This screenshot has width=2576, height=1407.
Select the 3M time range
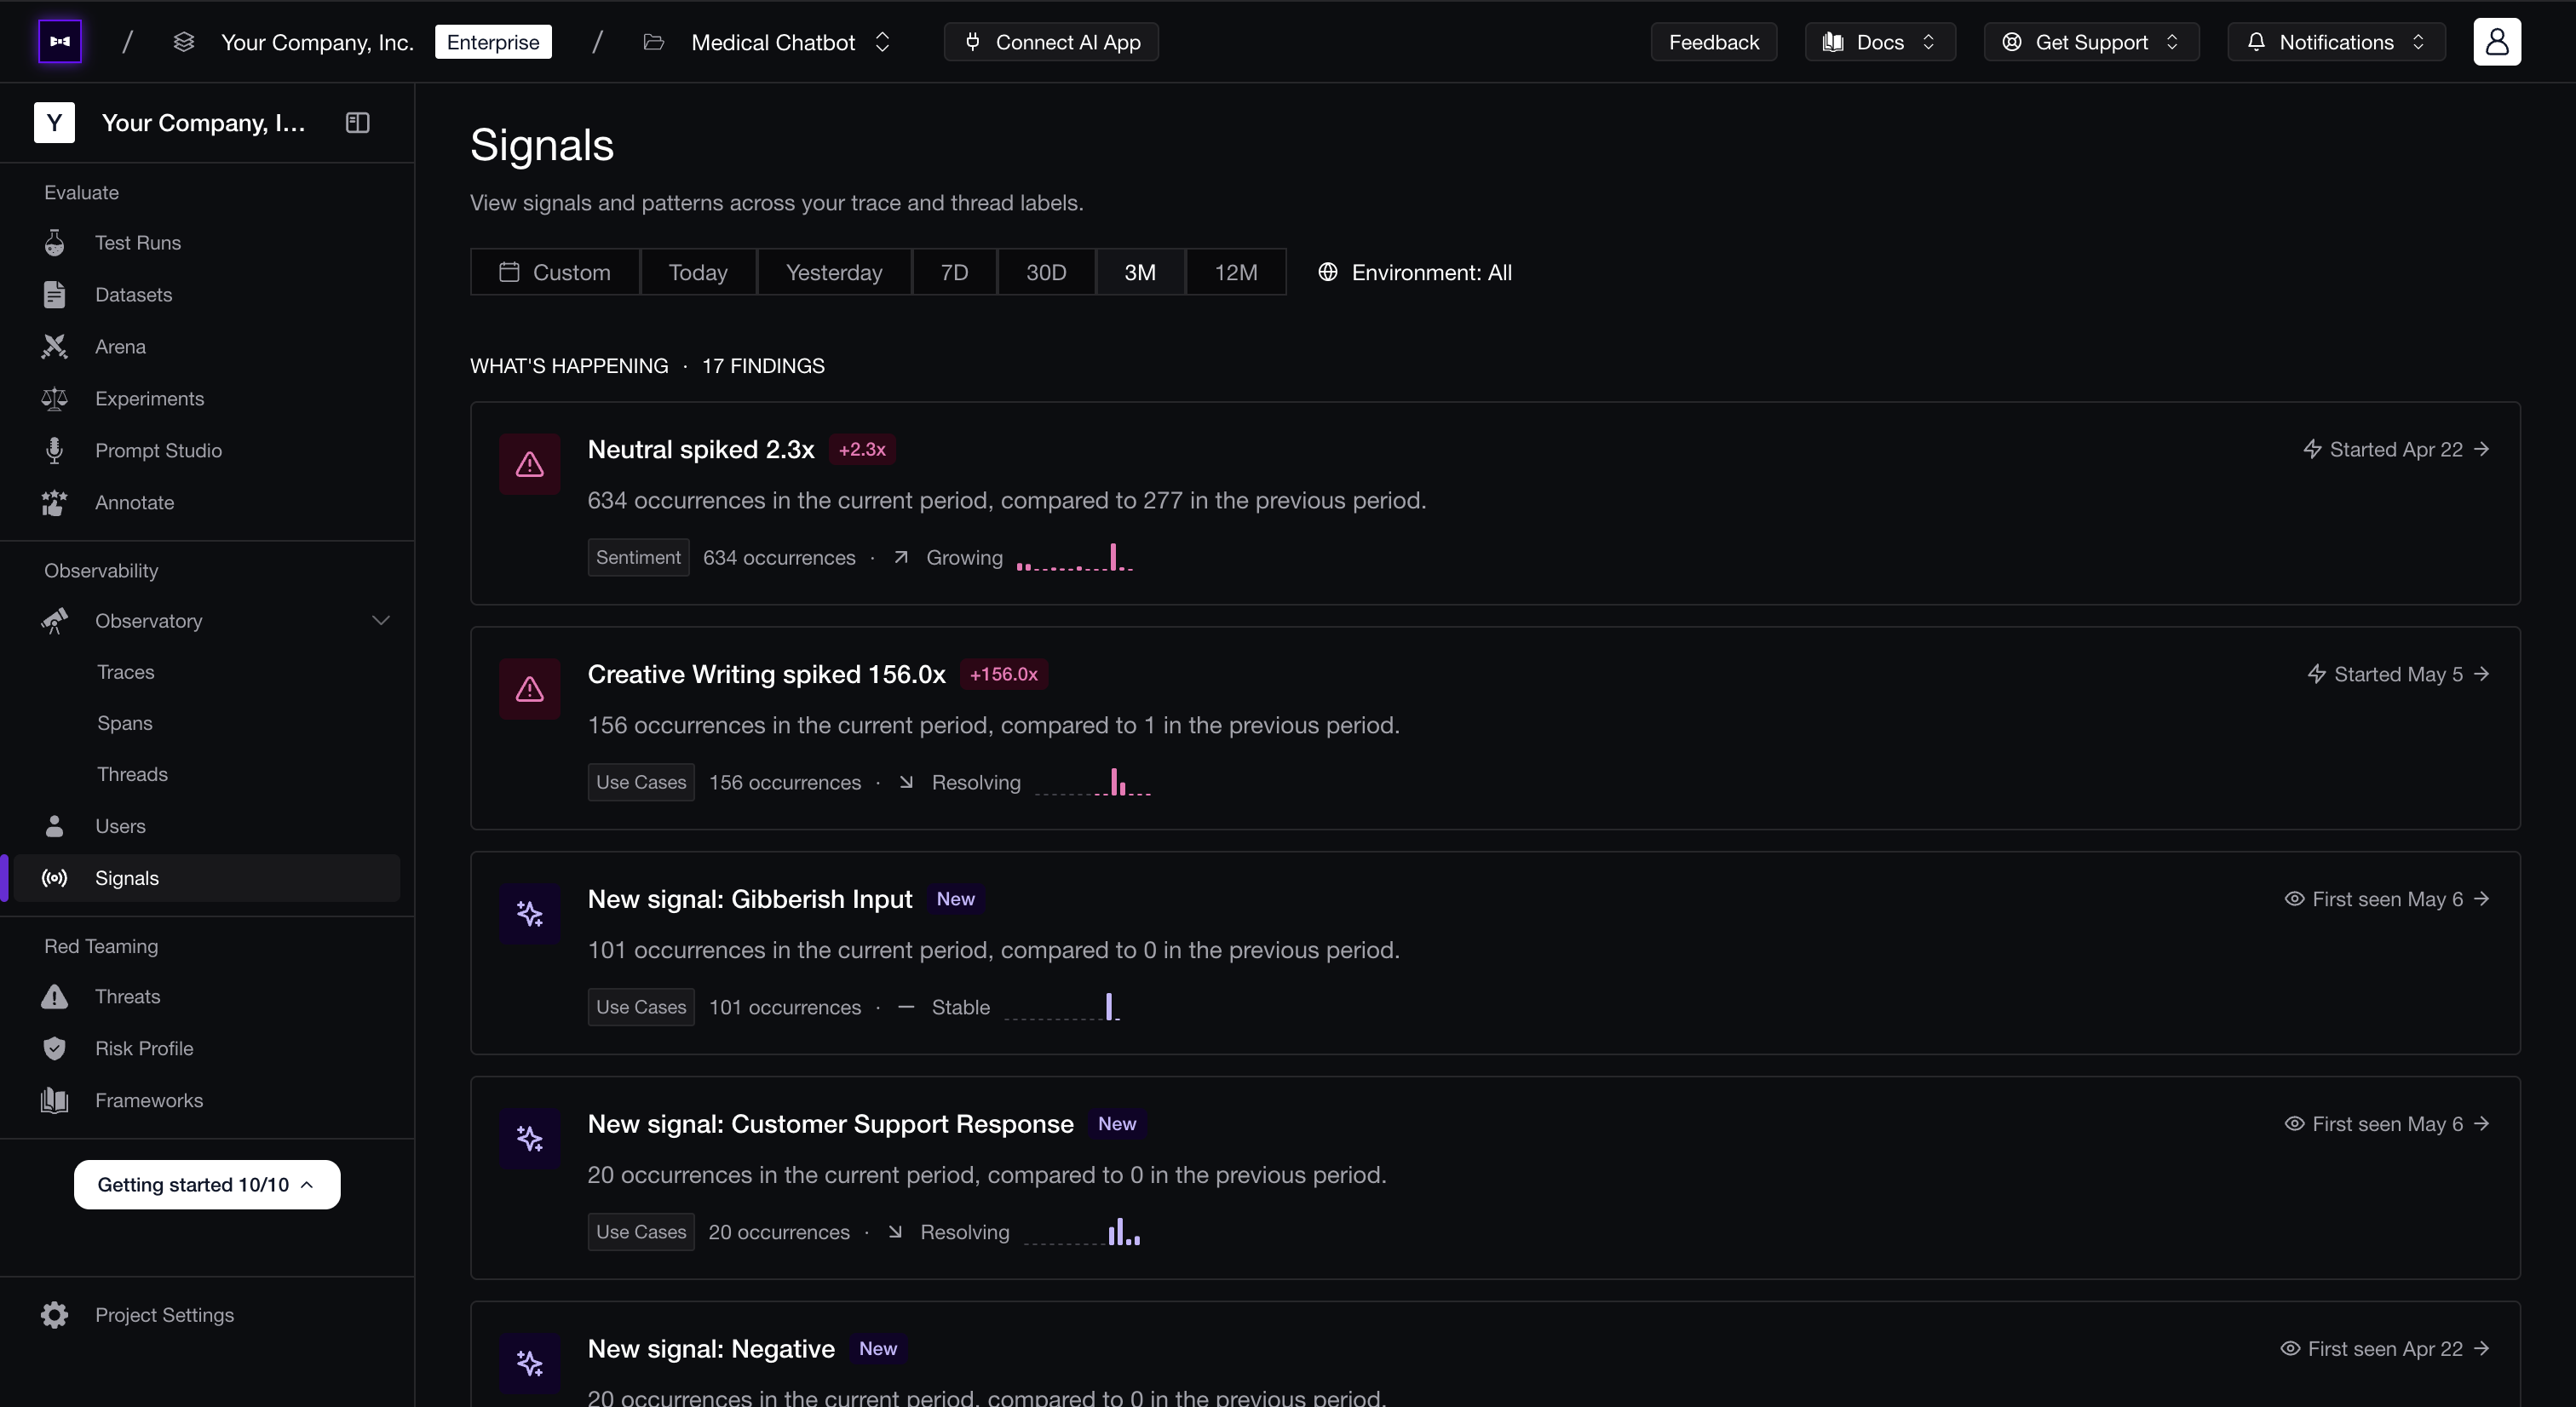click(x=1140, y=272)
